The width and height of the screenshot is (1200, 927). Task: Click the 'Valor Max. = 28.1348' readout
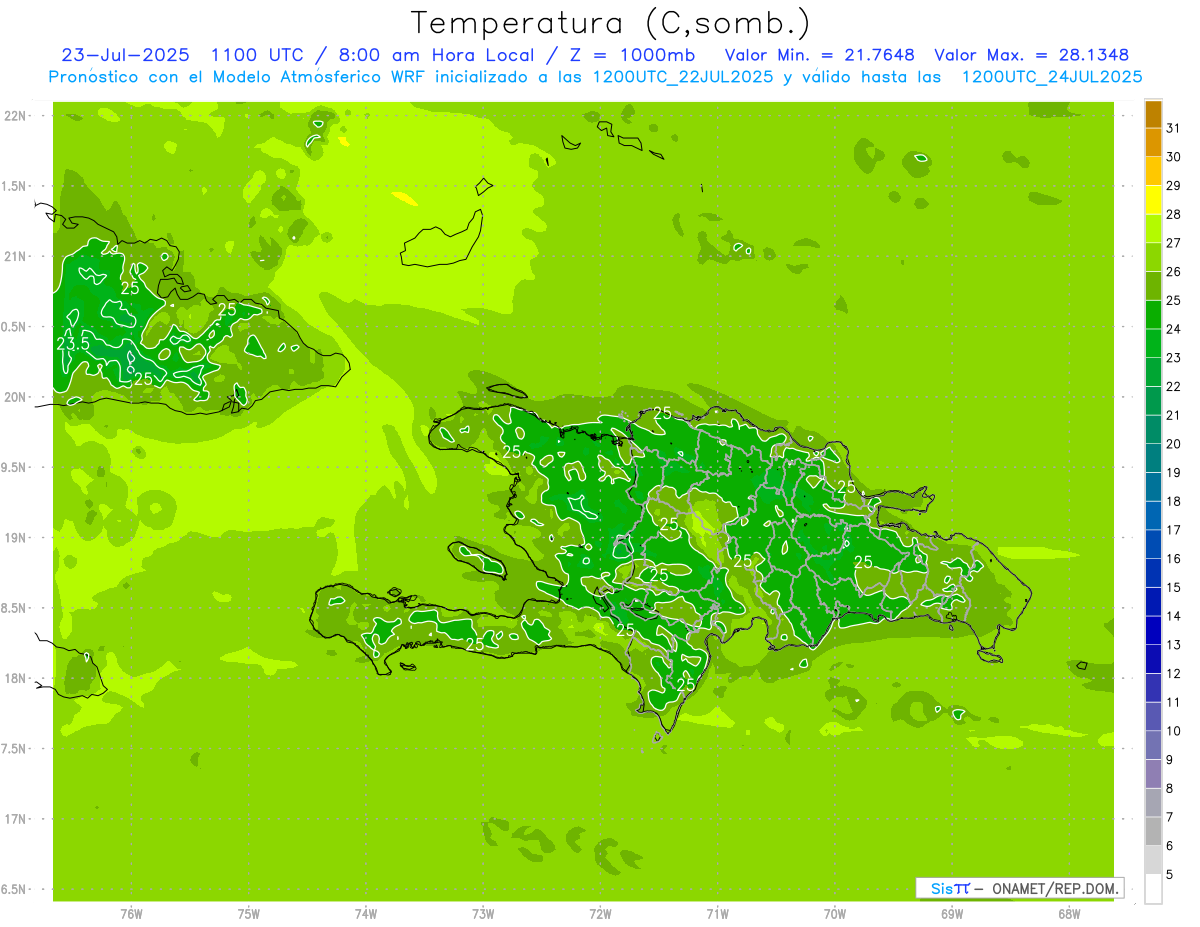pos(1032,55)
